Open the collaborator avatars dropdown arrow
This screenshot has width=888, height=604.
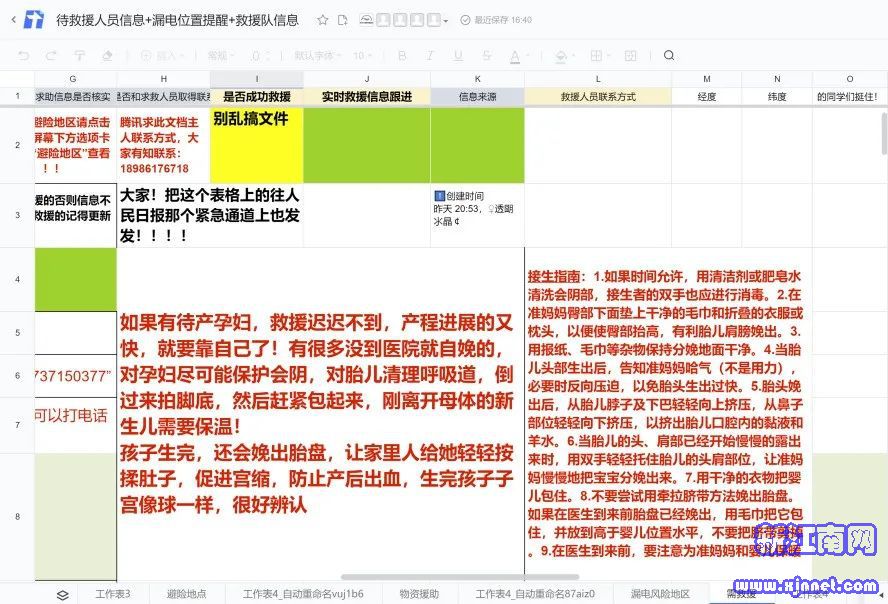click(446, 21)
